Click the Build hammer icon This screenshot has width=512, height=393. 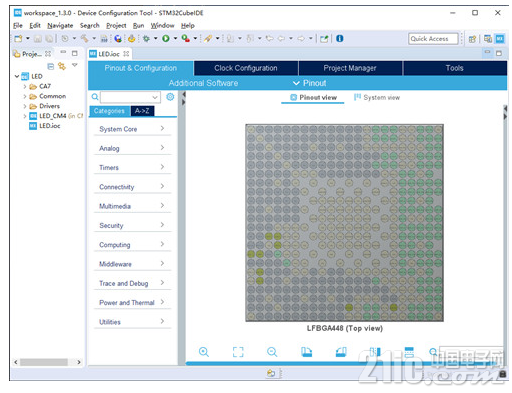coord(84,39)
